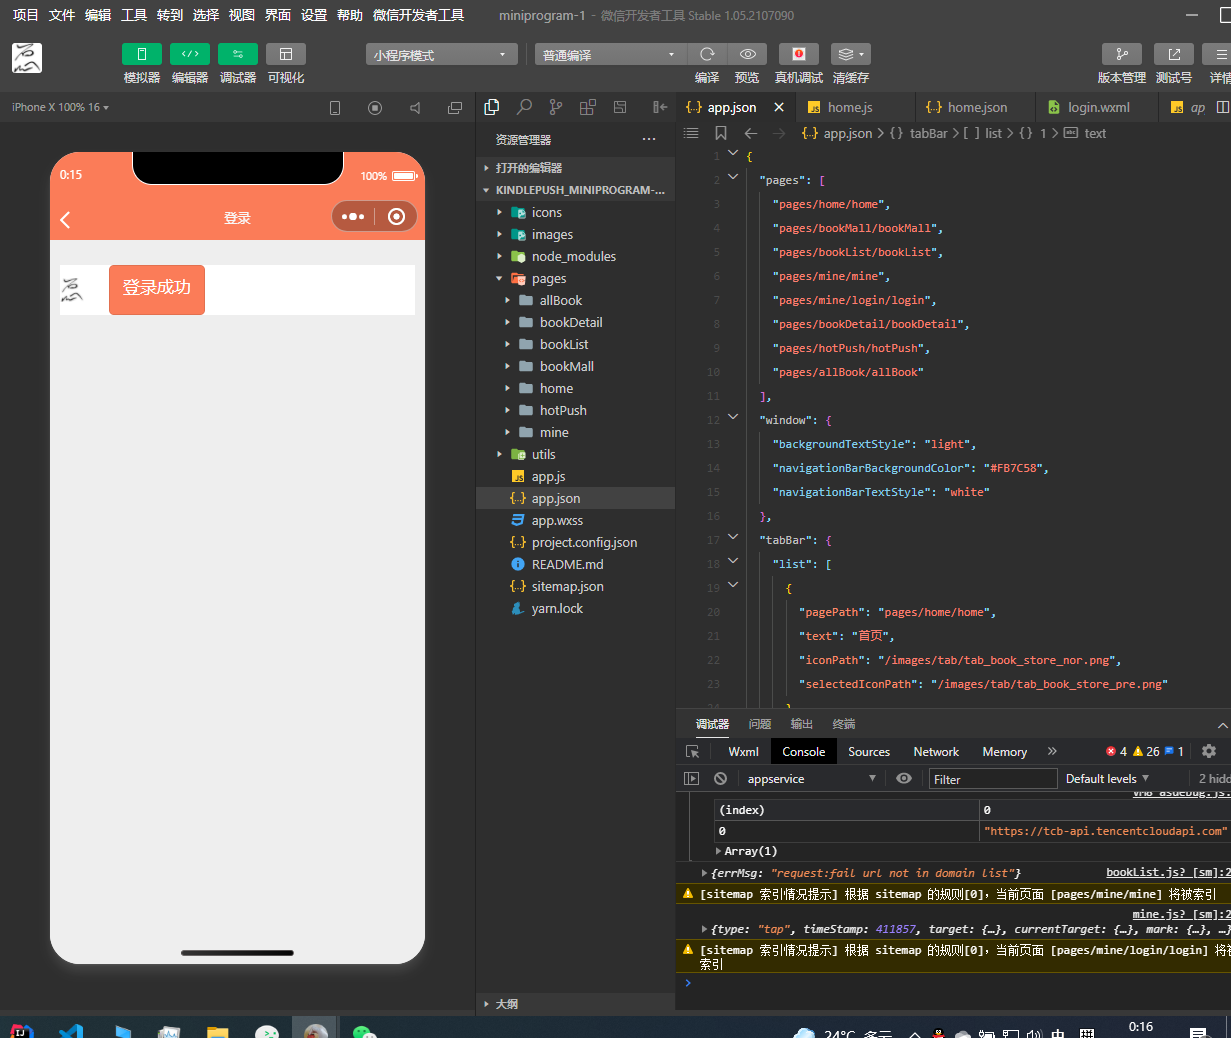Open the Default levels dropdown
This screenshot has width=1231, height=1038.
coord(1107,779)
